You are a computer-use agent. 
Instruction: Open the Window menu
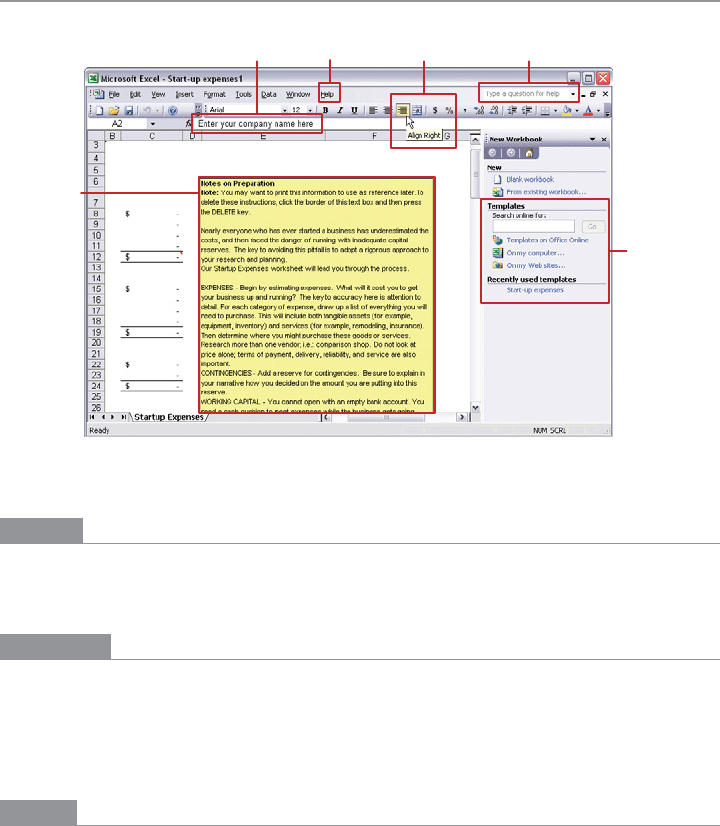[298, 94]
